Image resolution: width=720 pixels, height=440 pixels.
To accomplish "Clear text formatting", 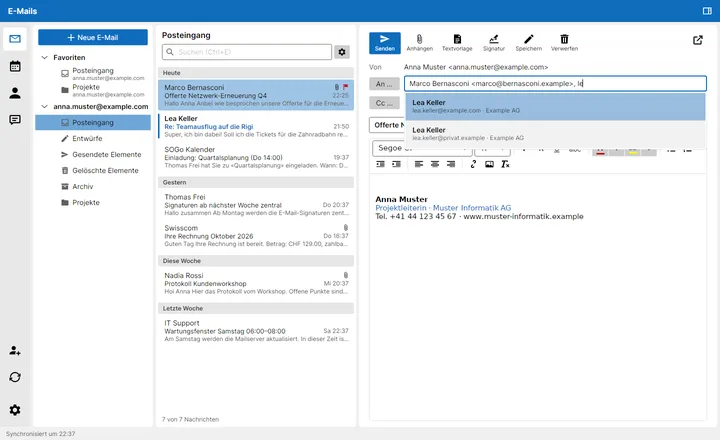I will click(505, 164).
